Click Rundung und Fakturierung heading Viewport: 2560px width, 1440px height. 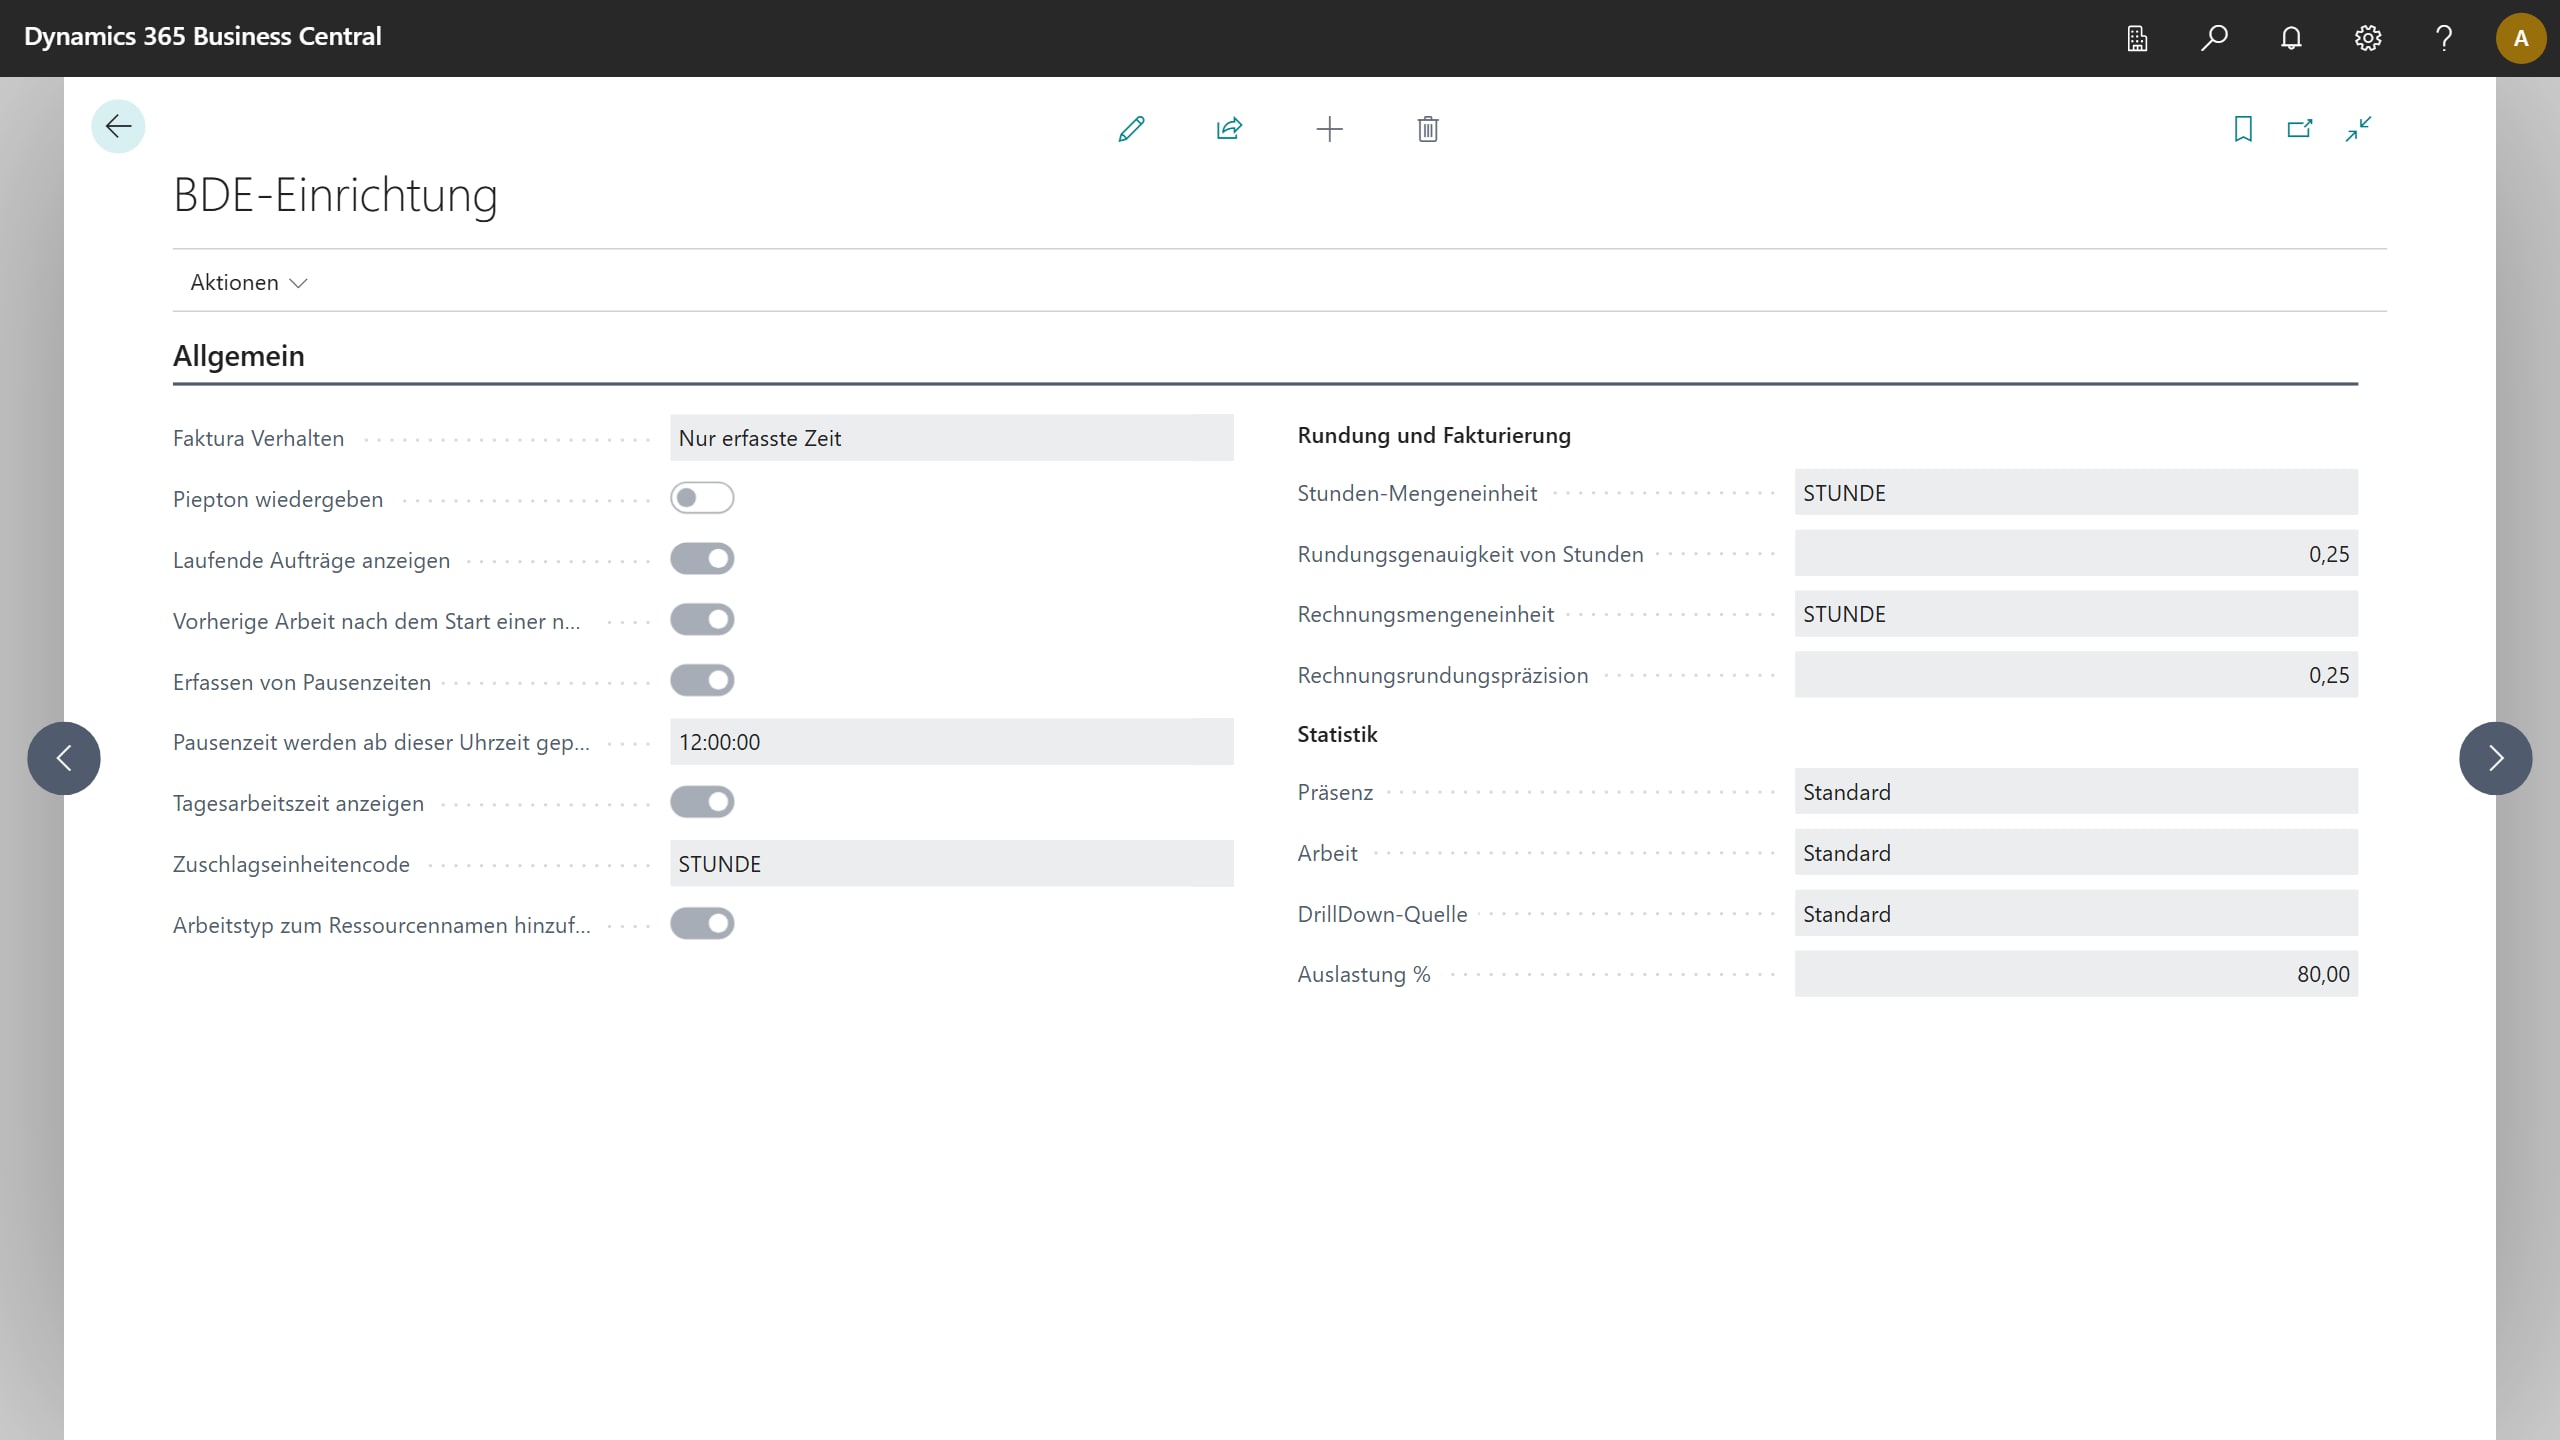pos(1434,436)
